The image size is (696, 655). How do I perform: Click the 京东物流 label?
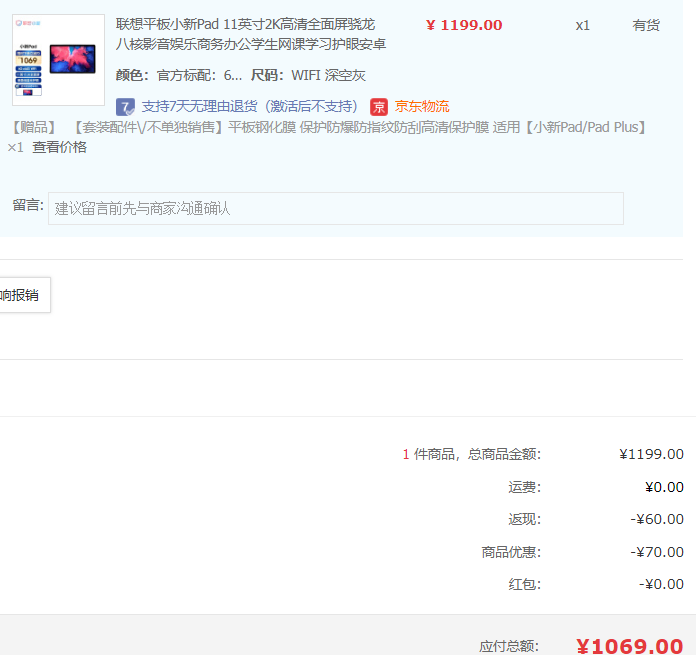[422, 107]
